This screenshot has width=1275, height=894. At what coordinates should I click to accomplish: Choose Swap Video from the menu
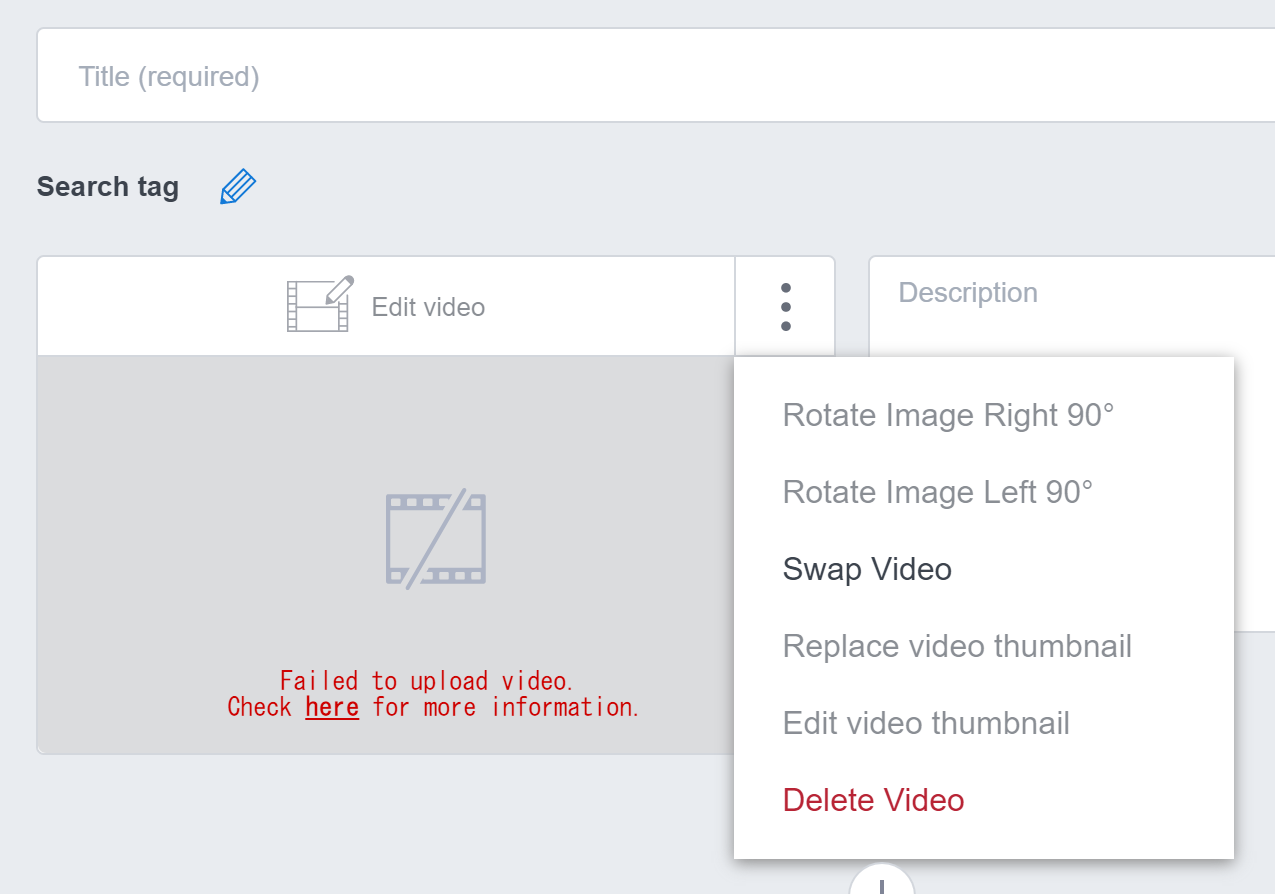(x=867, y=569)
